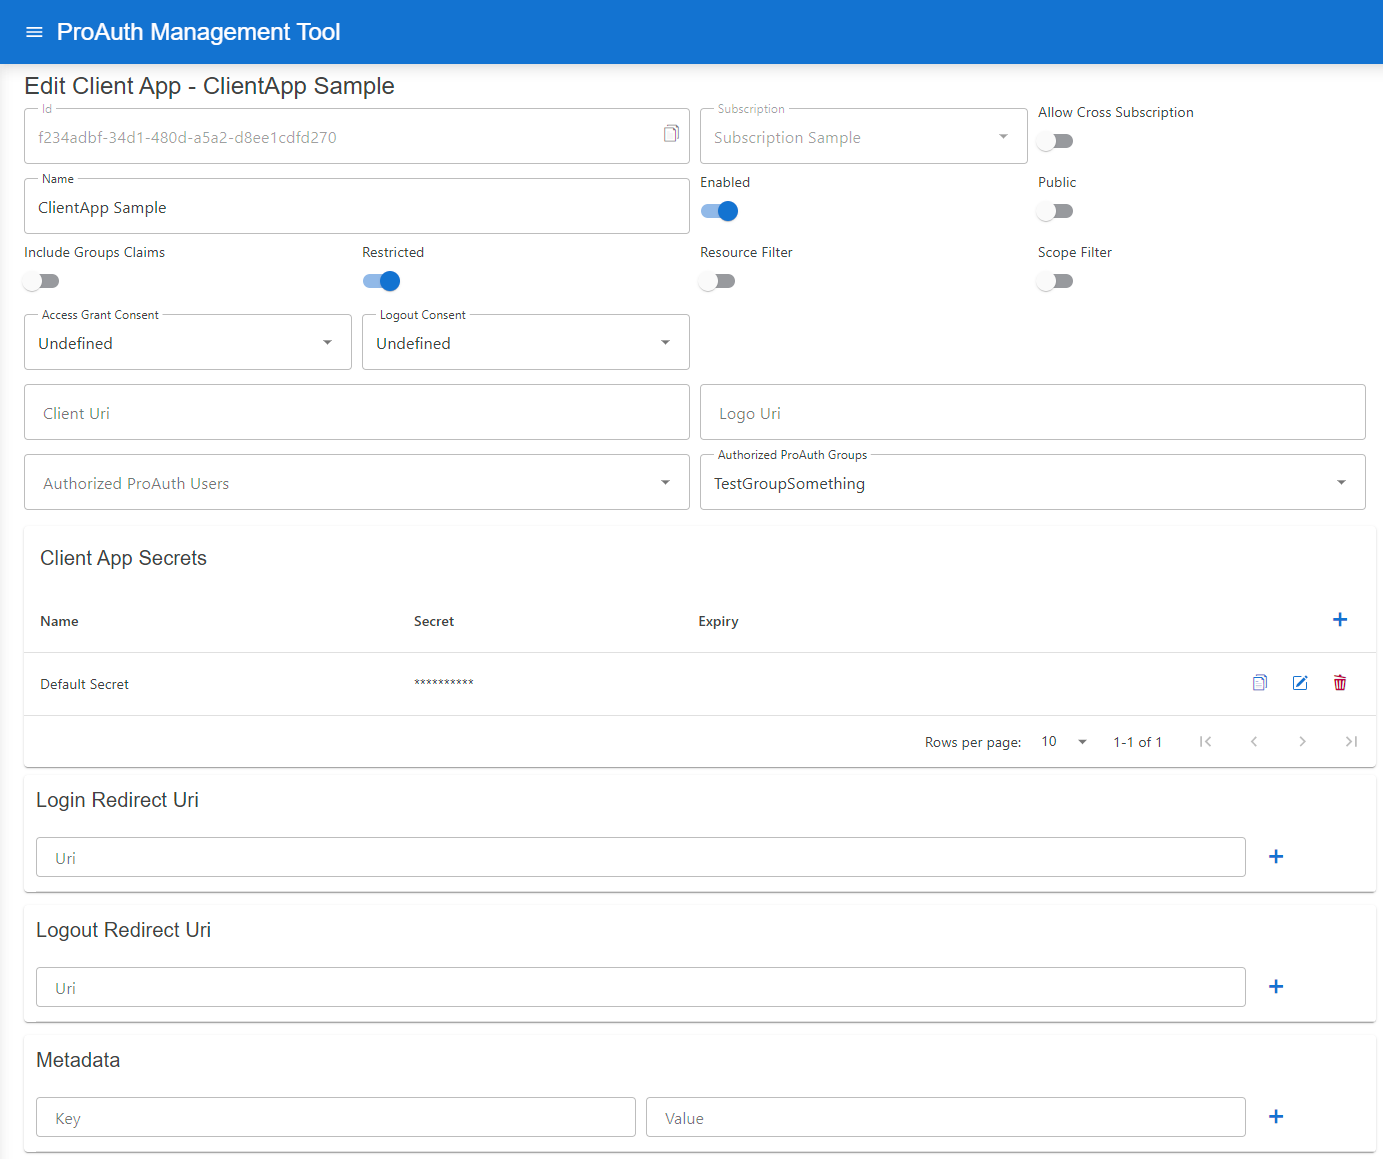Viewport: 1383px width, 1159px height.
Task: Open the Access Grant Consent dropdown
Action: click(327, 342)
